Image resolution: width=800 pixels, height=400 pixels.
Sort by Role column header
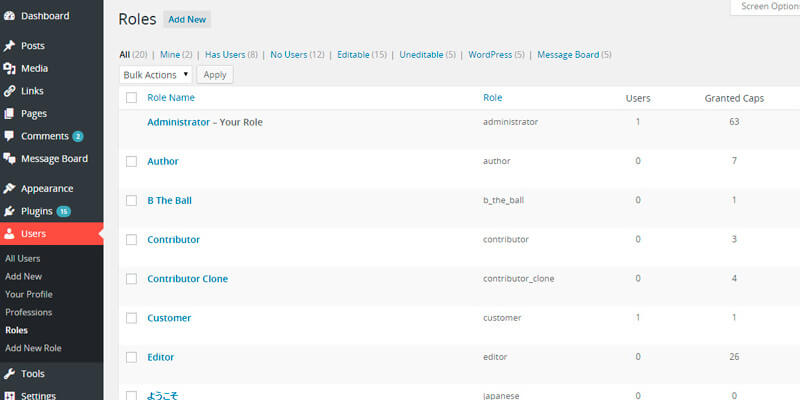coord(492,97)
